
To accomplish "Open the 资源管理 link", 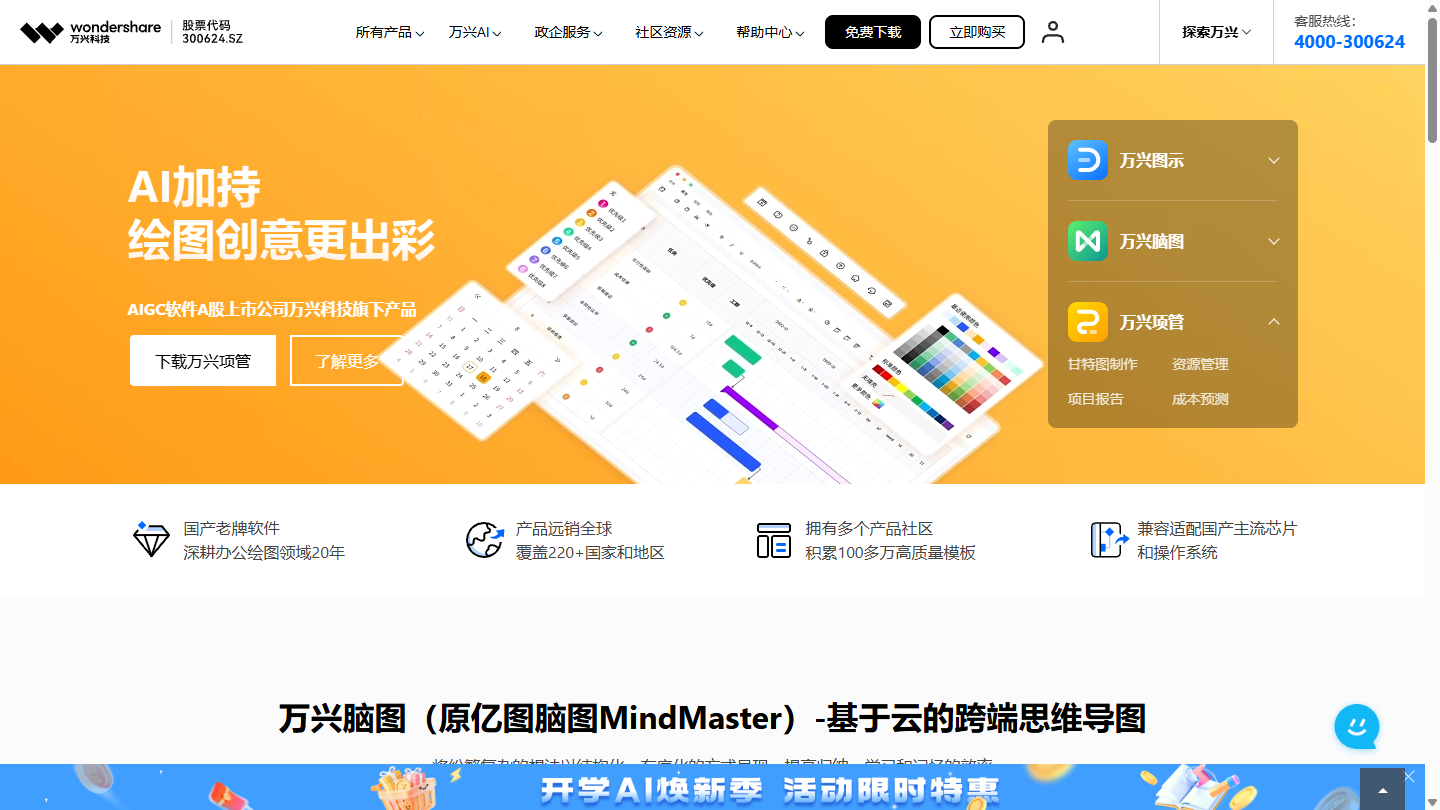I will click(x=1200, y=364).
